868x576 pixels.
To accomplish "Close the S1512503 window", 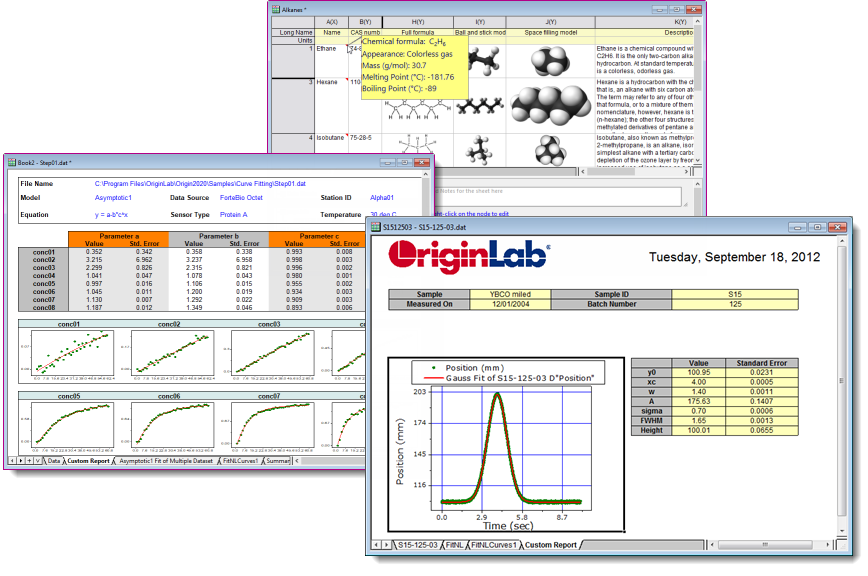I will 838,227.
